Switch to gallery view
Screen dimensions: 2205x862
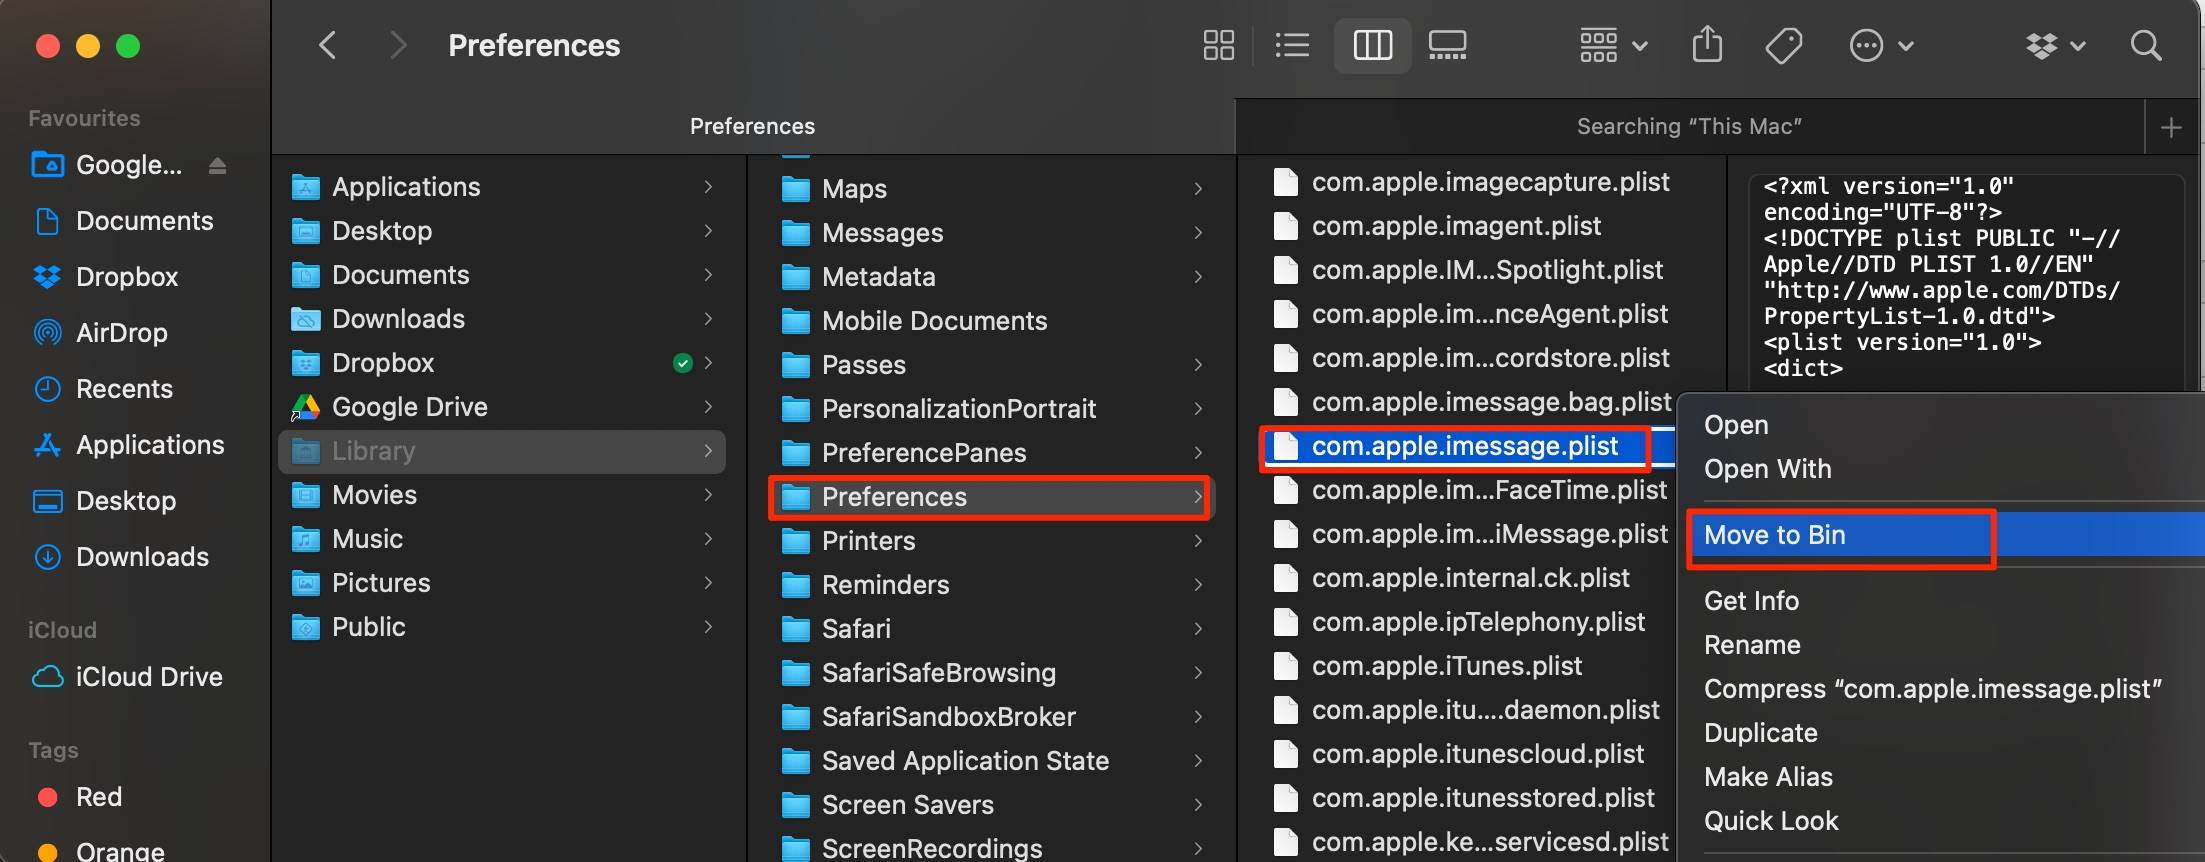1447,45
